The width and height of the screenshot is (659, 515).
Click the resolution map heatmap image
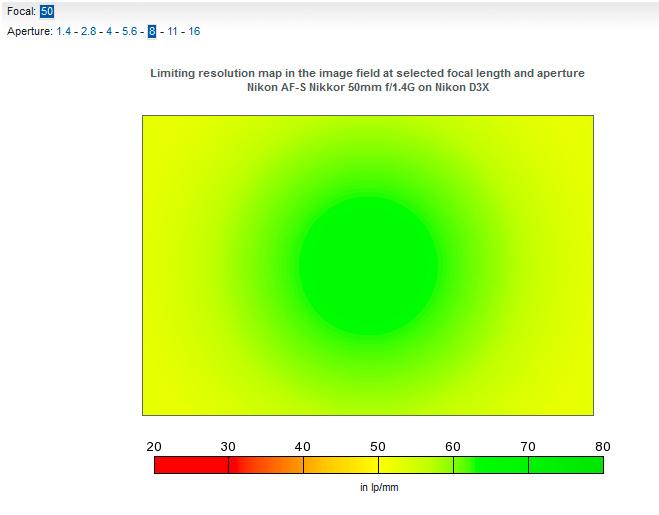368,265
